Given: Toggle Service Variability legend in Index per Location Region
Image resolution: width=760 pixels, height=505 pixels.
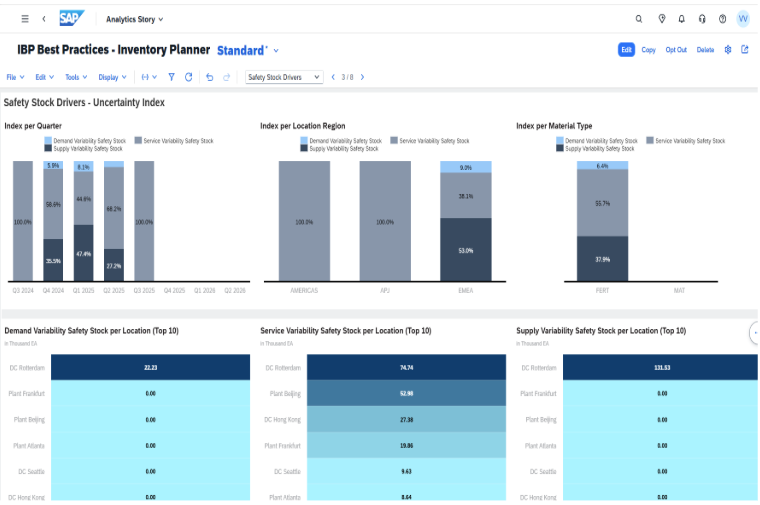Looking at the screenshot, I should tap(430, 141).
